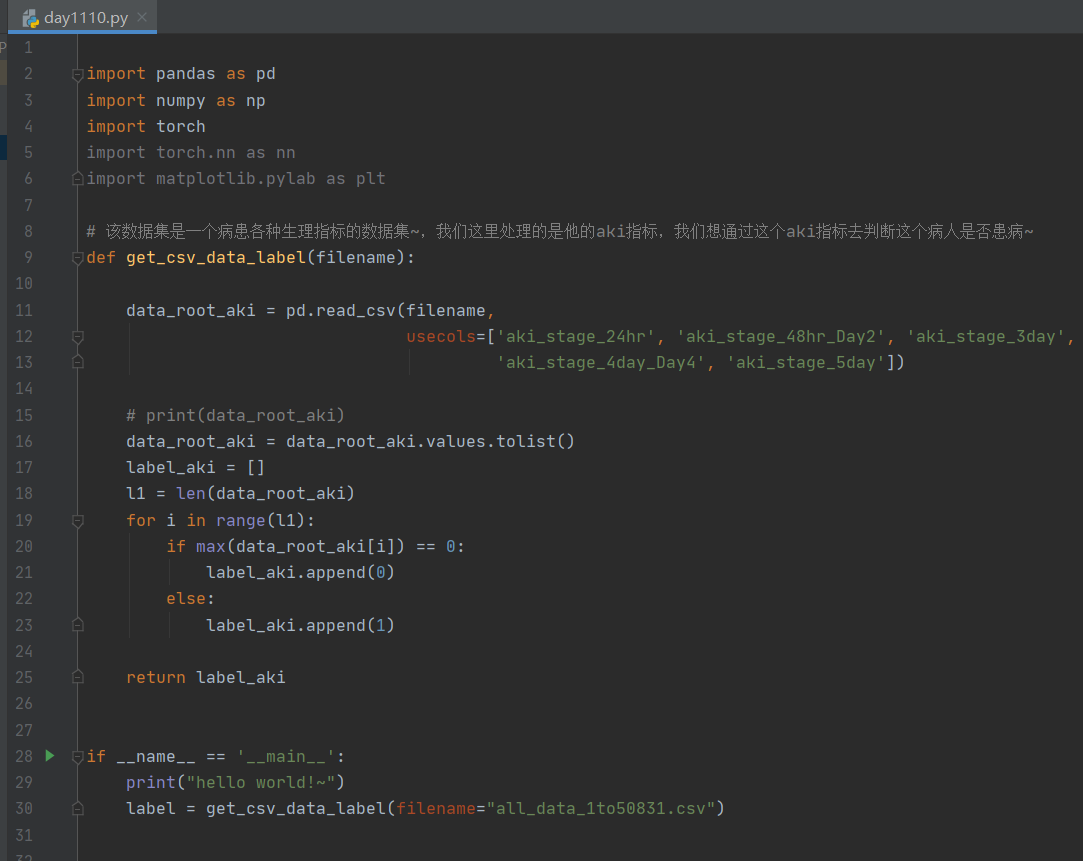Click the 'return' keyword on line 25

[155, 677]
